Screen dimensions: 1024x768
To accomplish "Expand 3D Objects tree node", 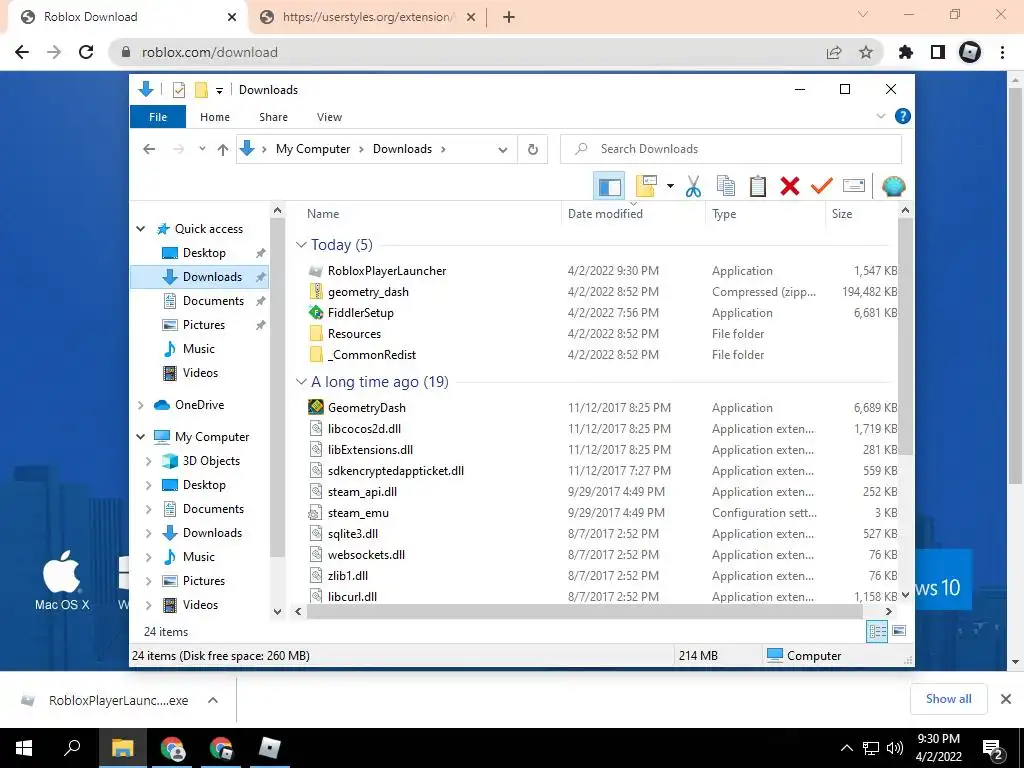I will [148, 461].
